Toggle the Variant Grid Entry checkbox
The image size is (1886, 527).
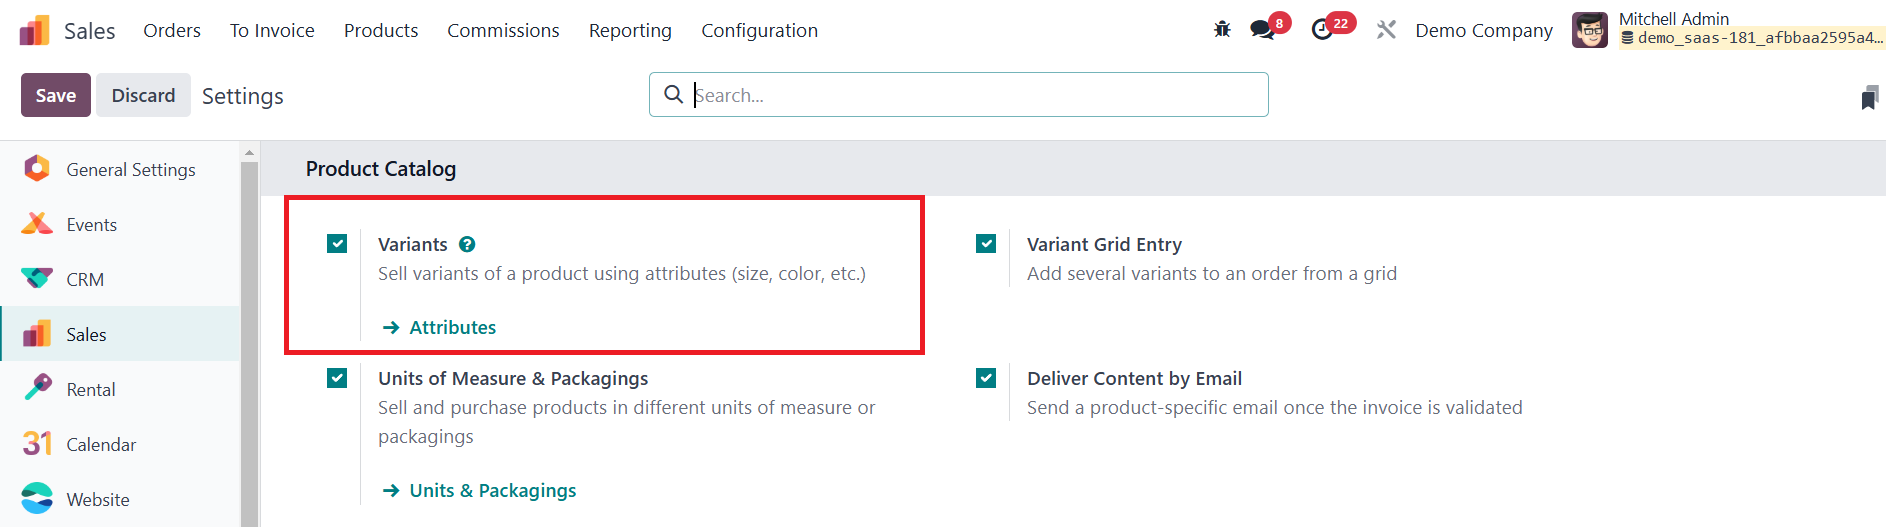(986, 244)
